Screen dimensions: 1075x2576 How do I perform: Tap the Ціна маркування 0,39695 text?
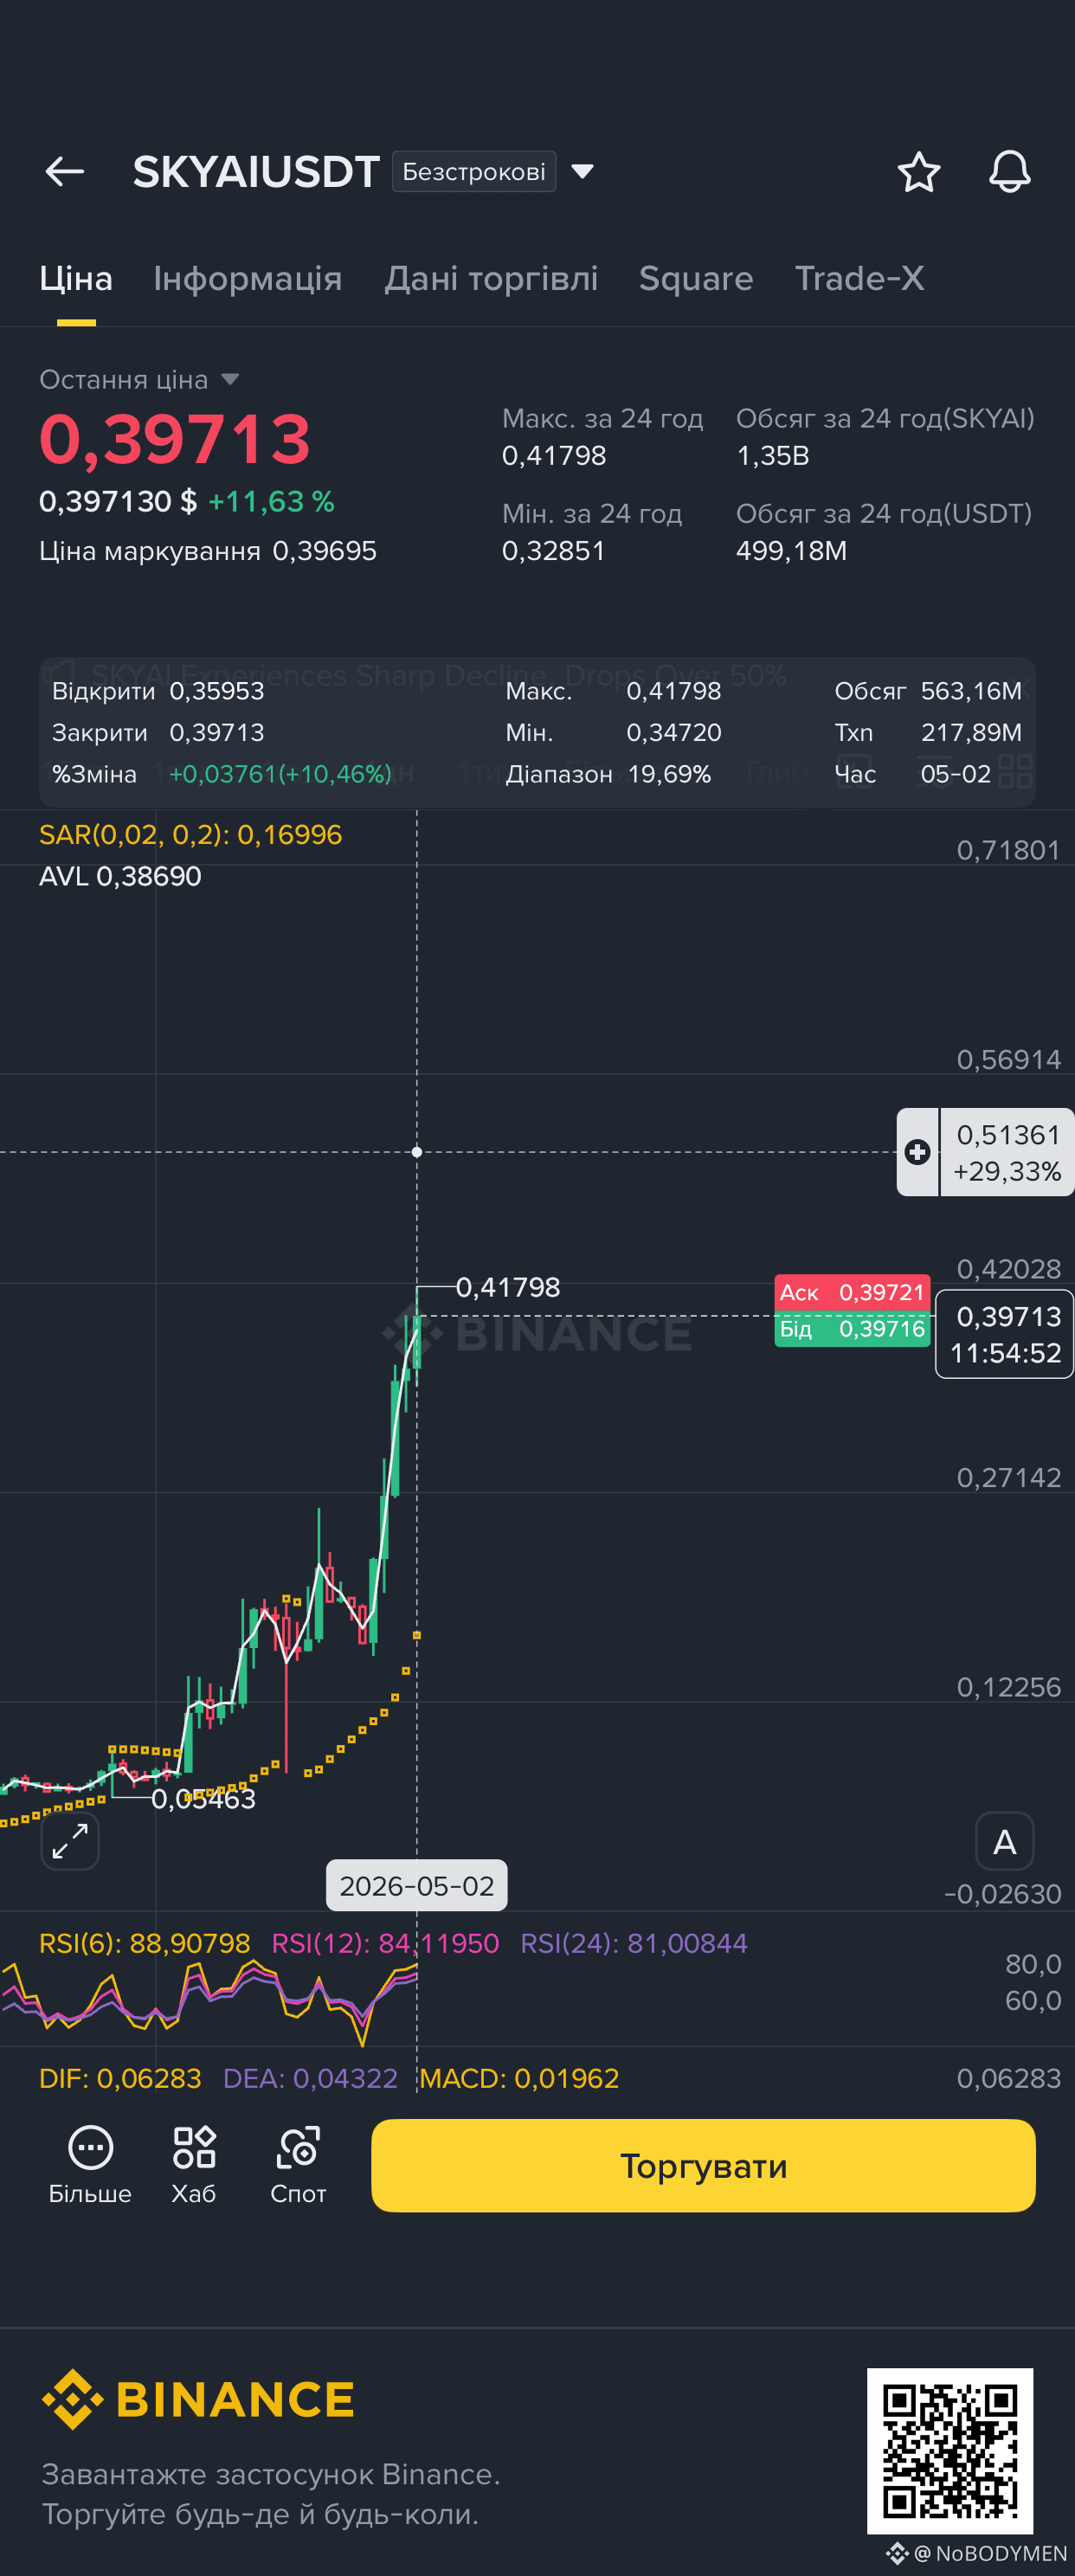pos(208,551)
